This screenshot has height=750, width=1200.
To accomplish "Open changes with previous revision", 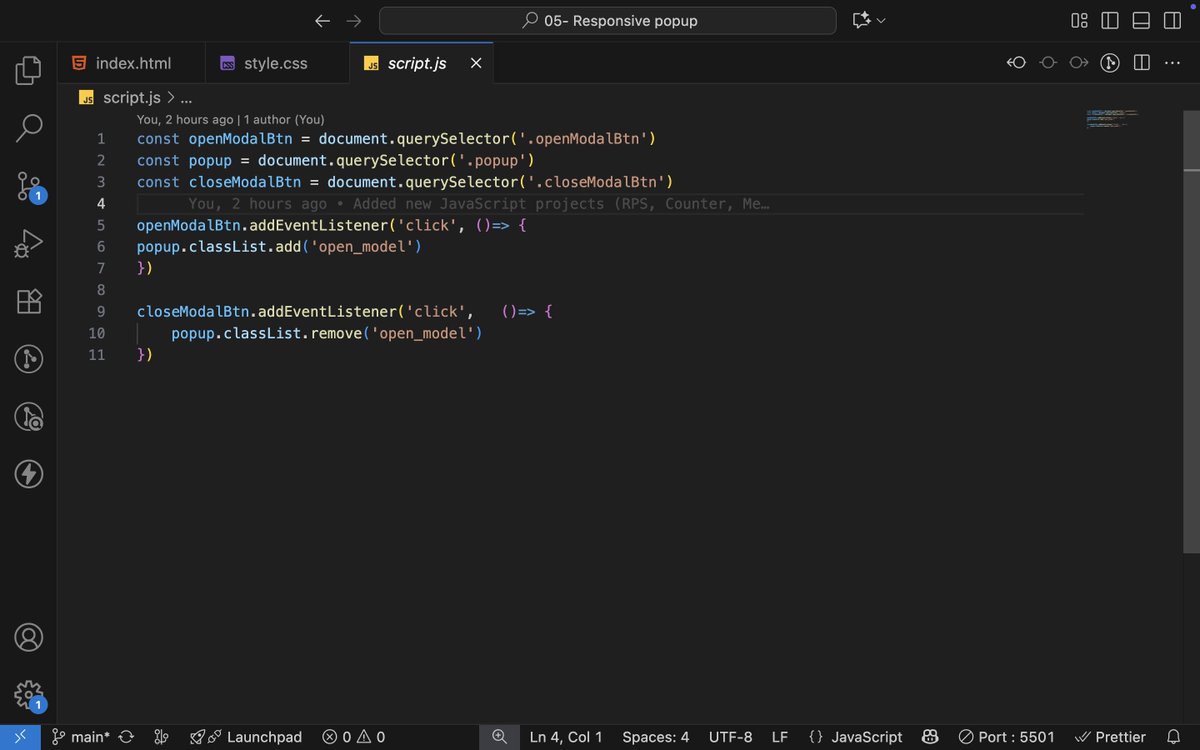I will (x=1016, y=63).
